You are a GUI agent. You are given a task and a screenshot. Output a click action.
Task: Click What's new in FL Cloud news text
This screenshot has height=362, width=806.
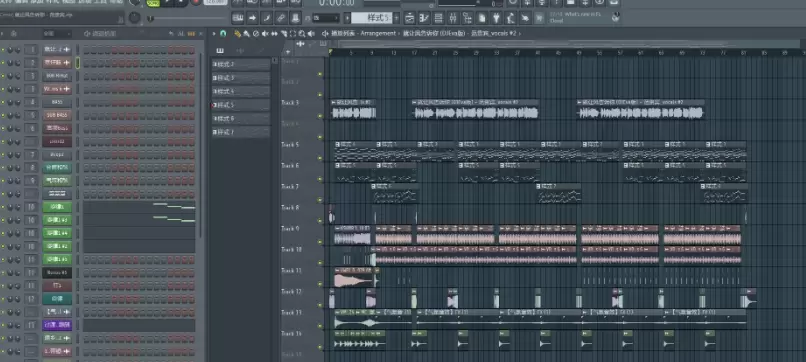tap(575, 17)
